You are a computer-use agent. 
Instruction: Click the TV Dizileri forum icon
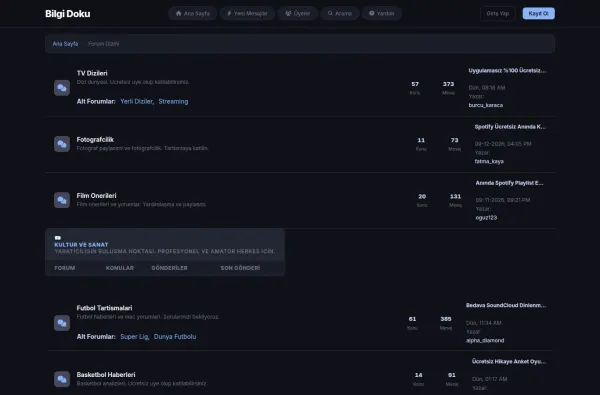(x=62, y=88)
